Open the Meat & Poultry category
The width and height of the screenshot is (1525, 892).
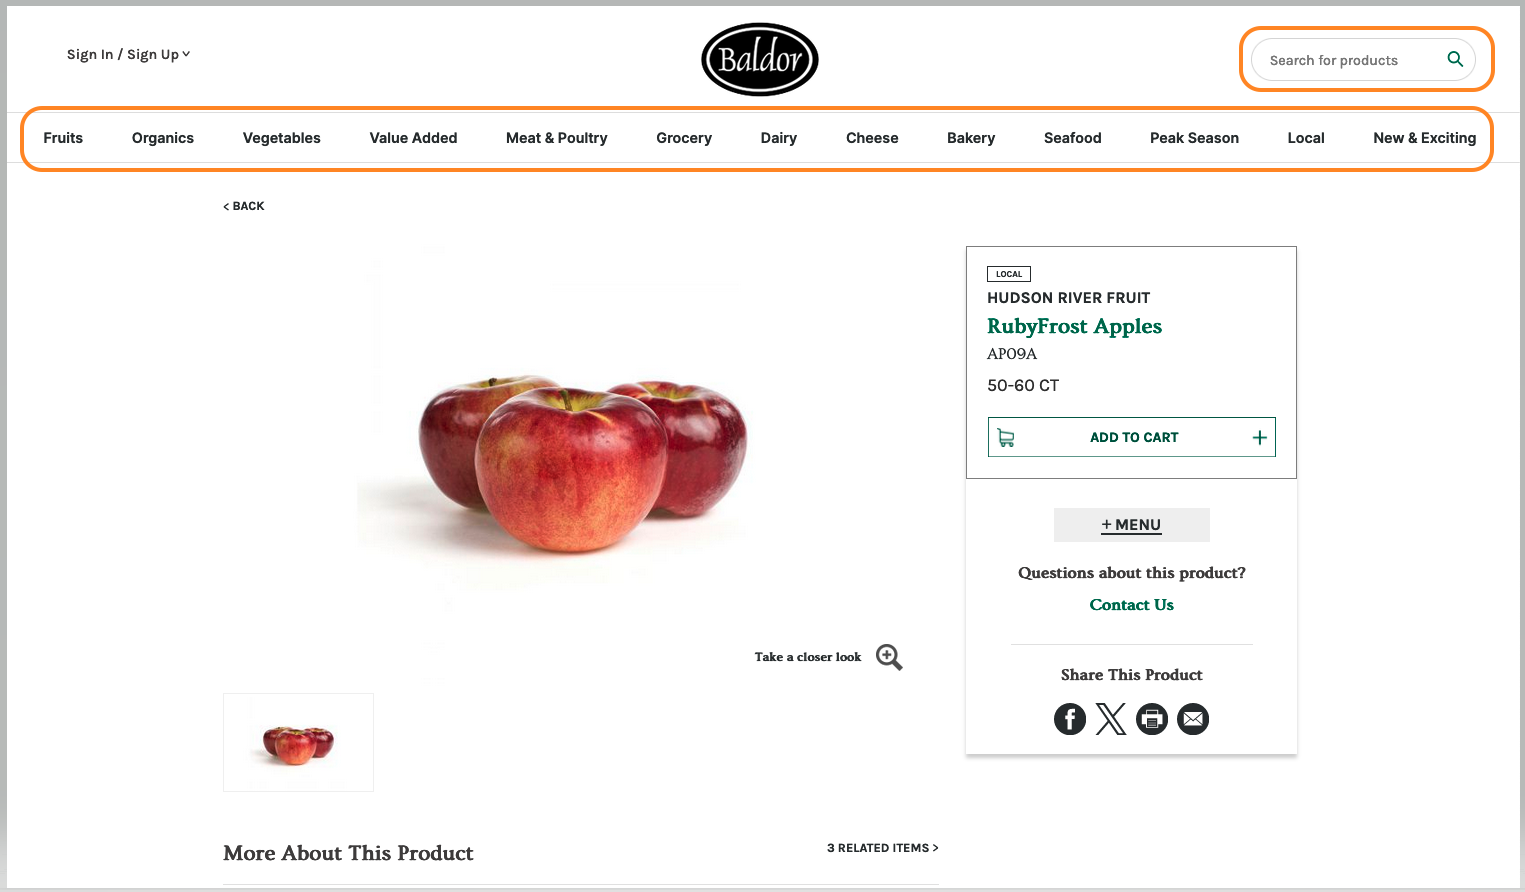click(x=557, y=138)
